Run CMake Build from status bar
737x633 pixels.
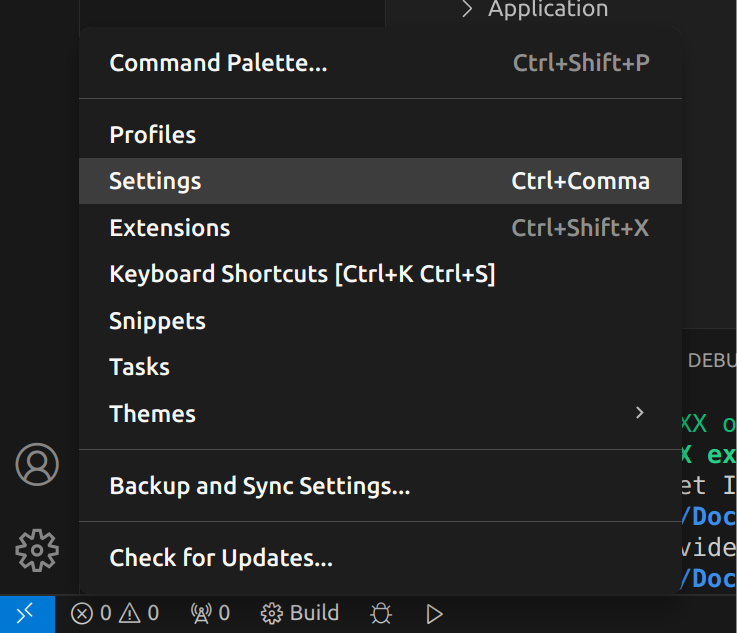click(299, 614)
